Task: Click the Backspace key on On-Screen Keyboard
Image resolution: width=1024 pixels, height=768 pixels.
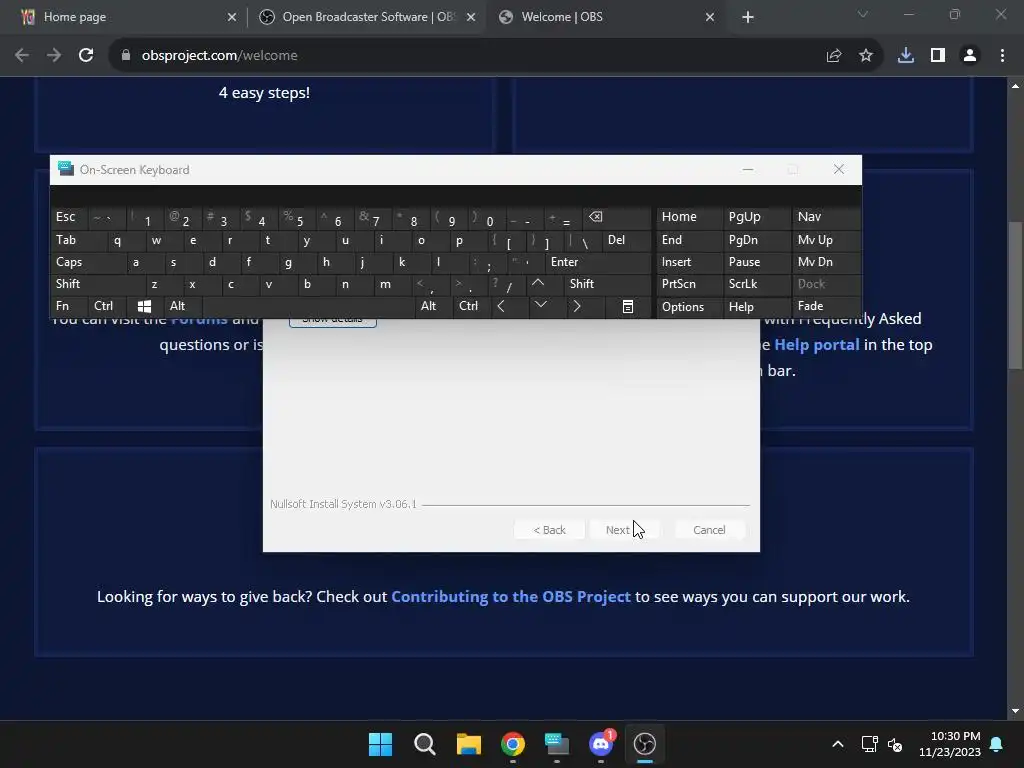Action: tap(618, 217)
